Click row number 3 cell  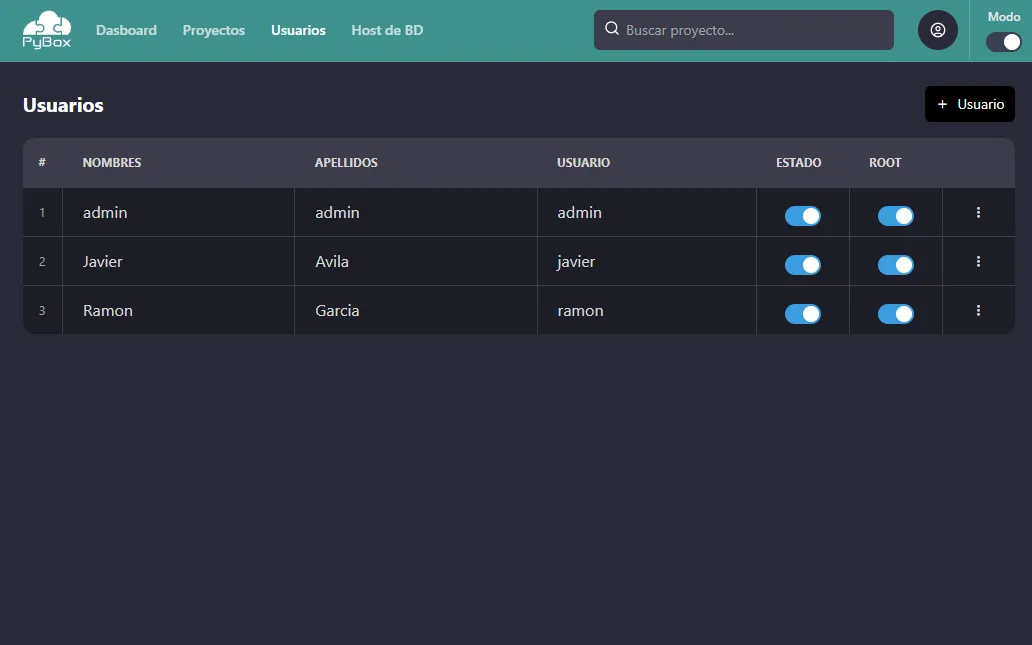[x=42, y=310]
